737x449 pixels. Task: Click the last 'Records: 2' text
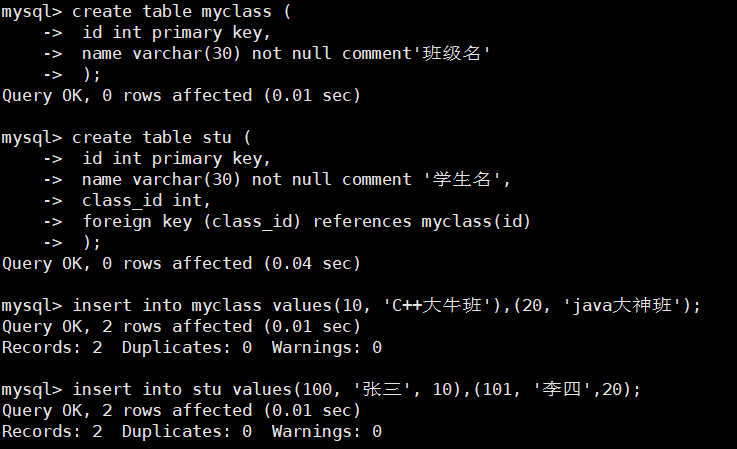pyautogui.click(x=52, y=431)
